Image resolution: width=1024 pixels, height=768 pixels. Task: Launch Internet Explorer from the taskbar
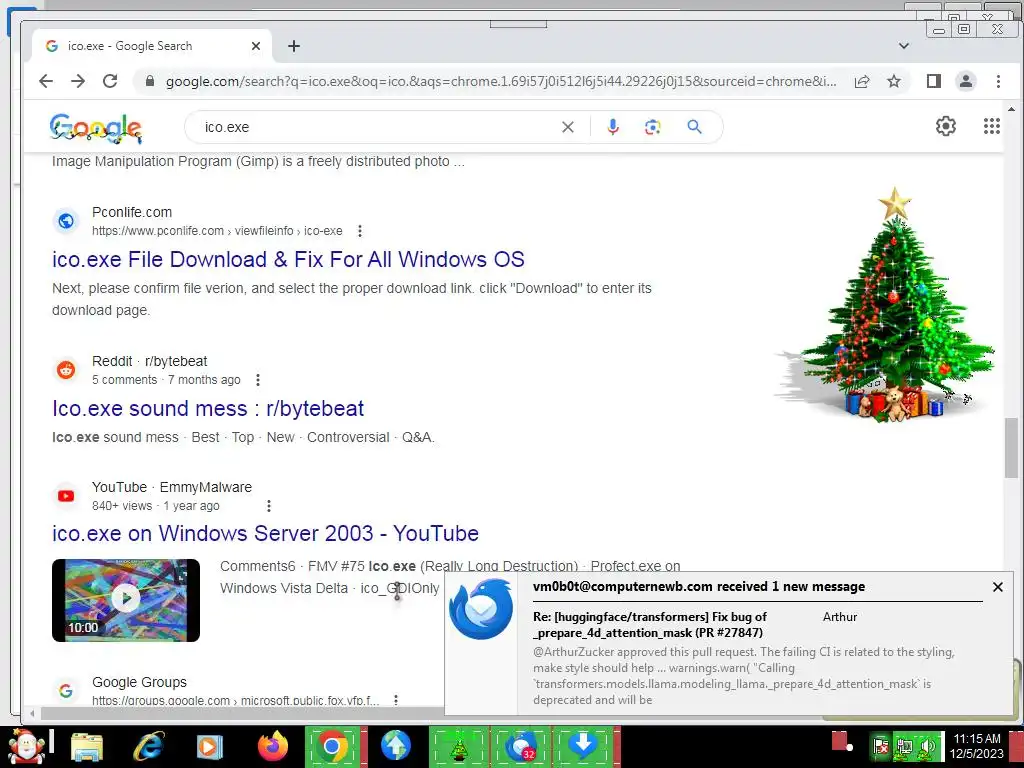click(x=148, y=746)
